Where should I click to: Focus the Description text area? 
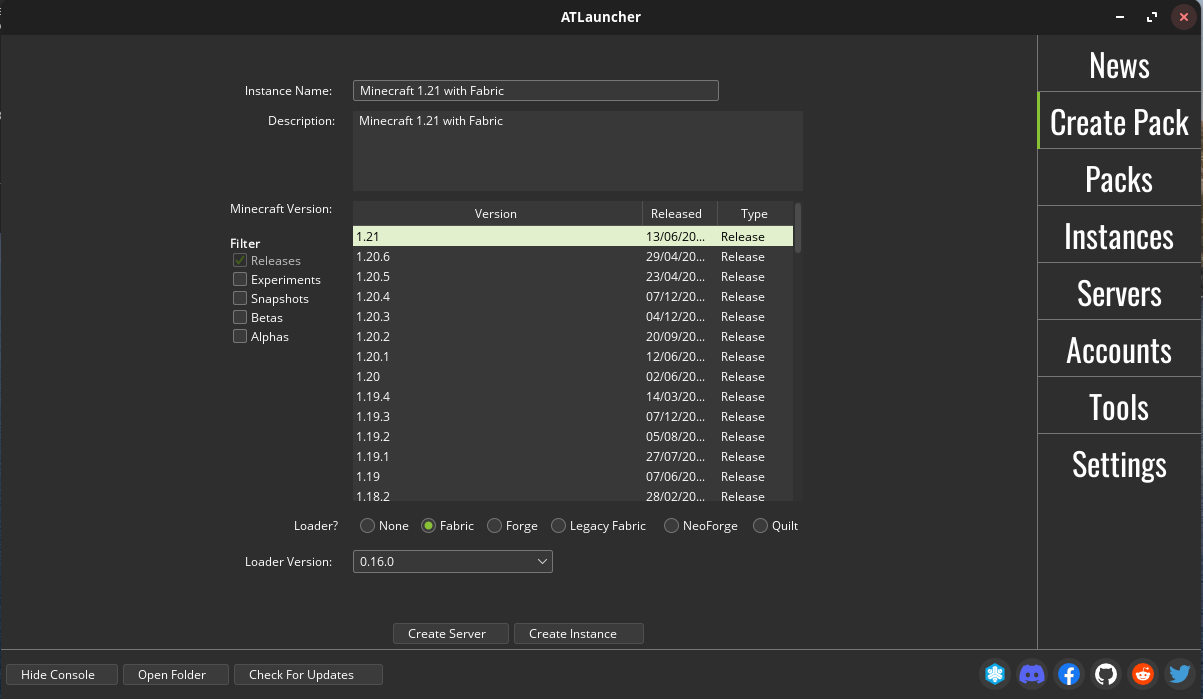pos(578,150)
